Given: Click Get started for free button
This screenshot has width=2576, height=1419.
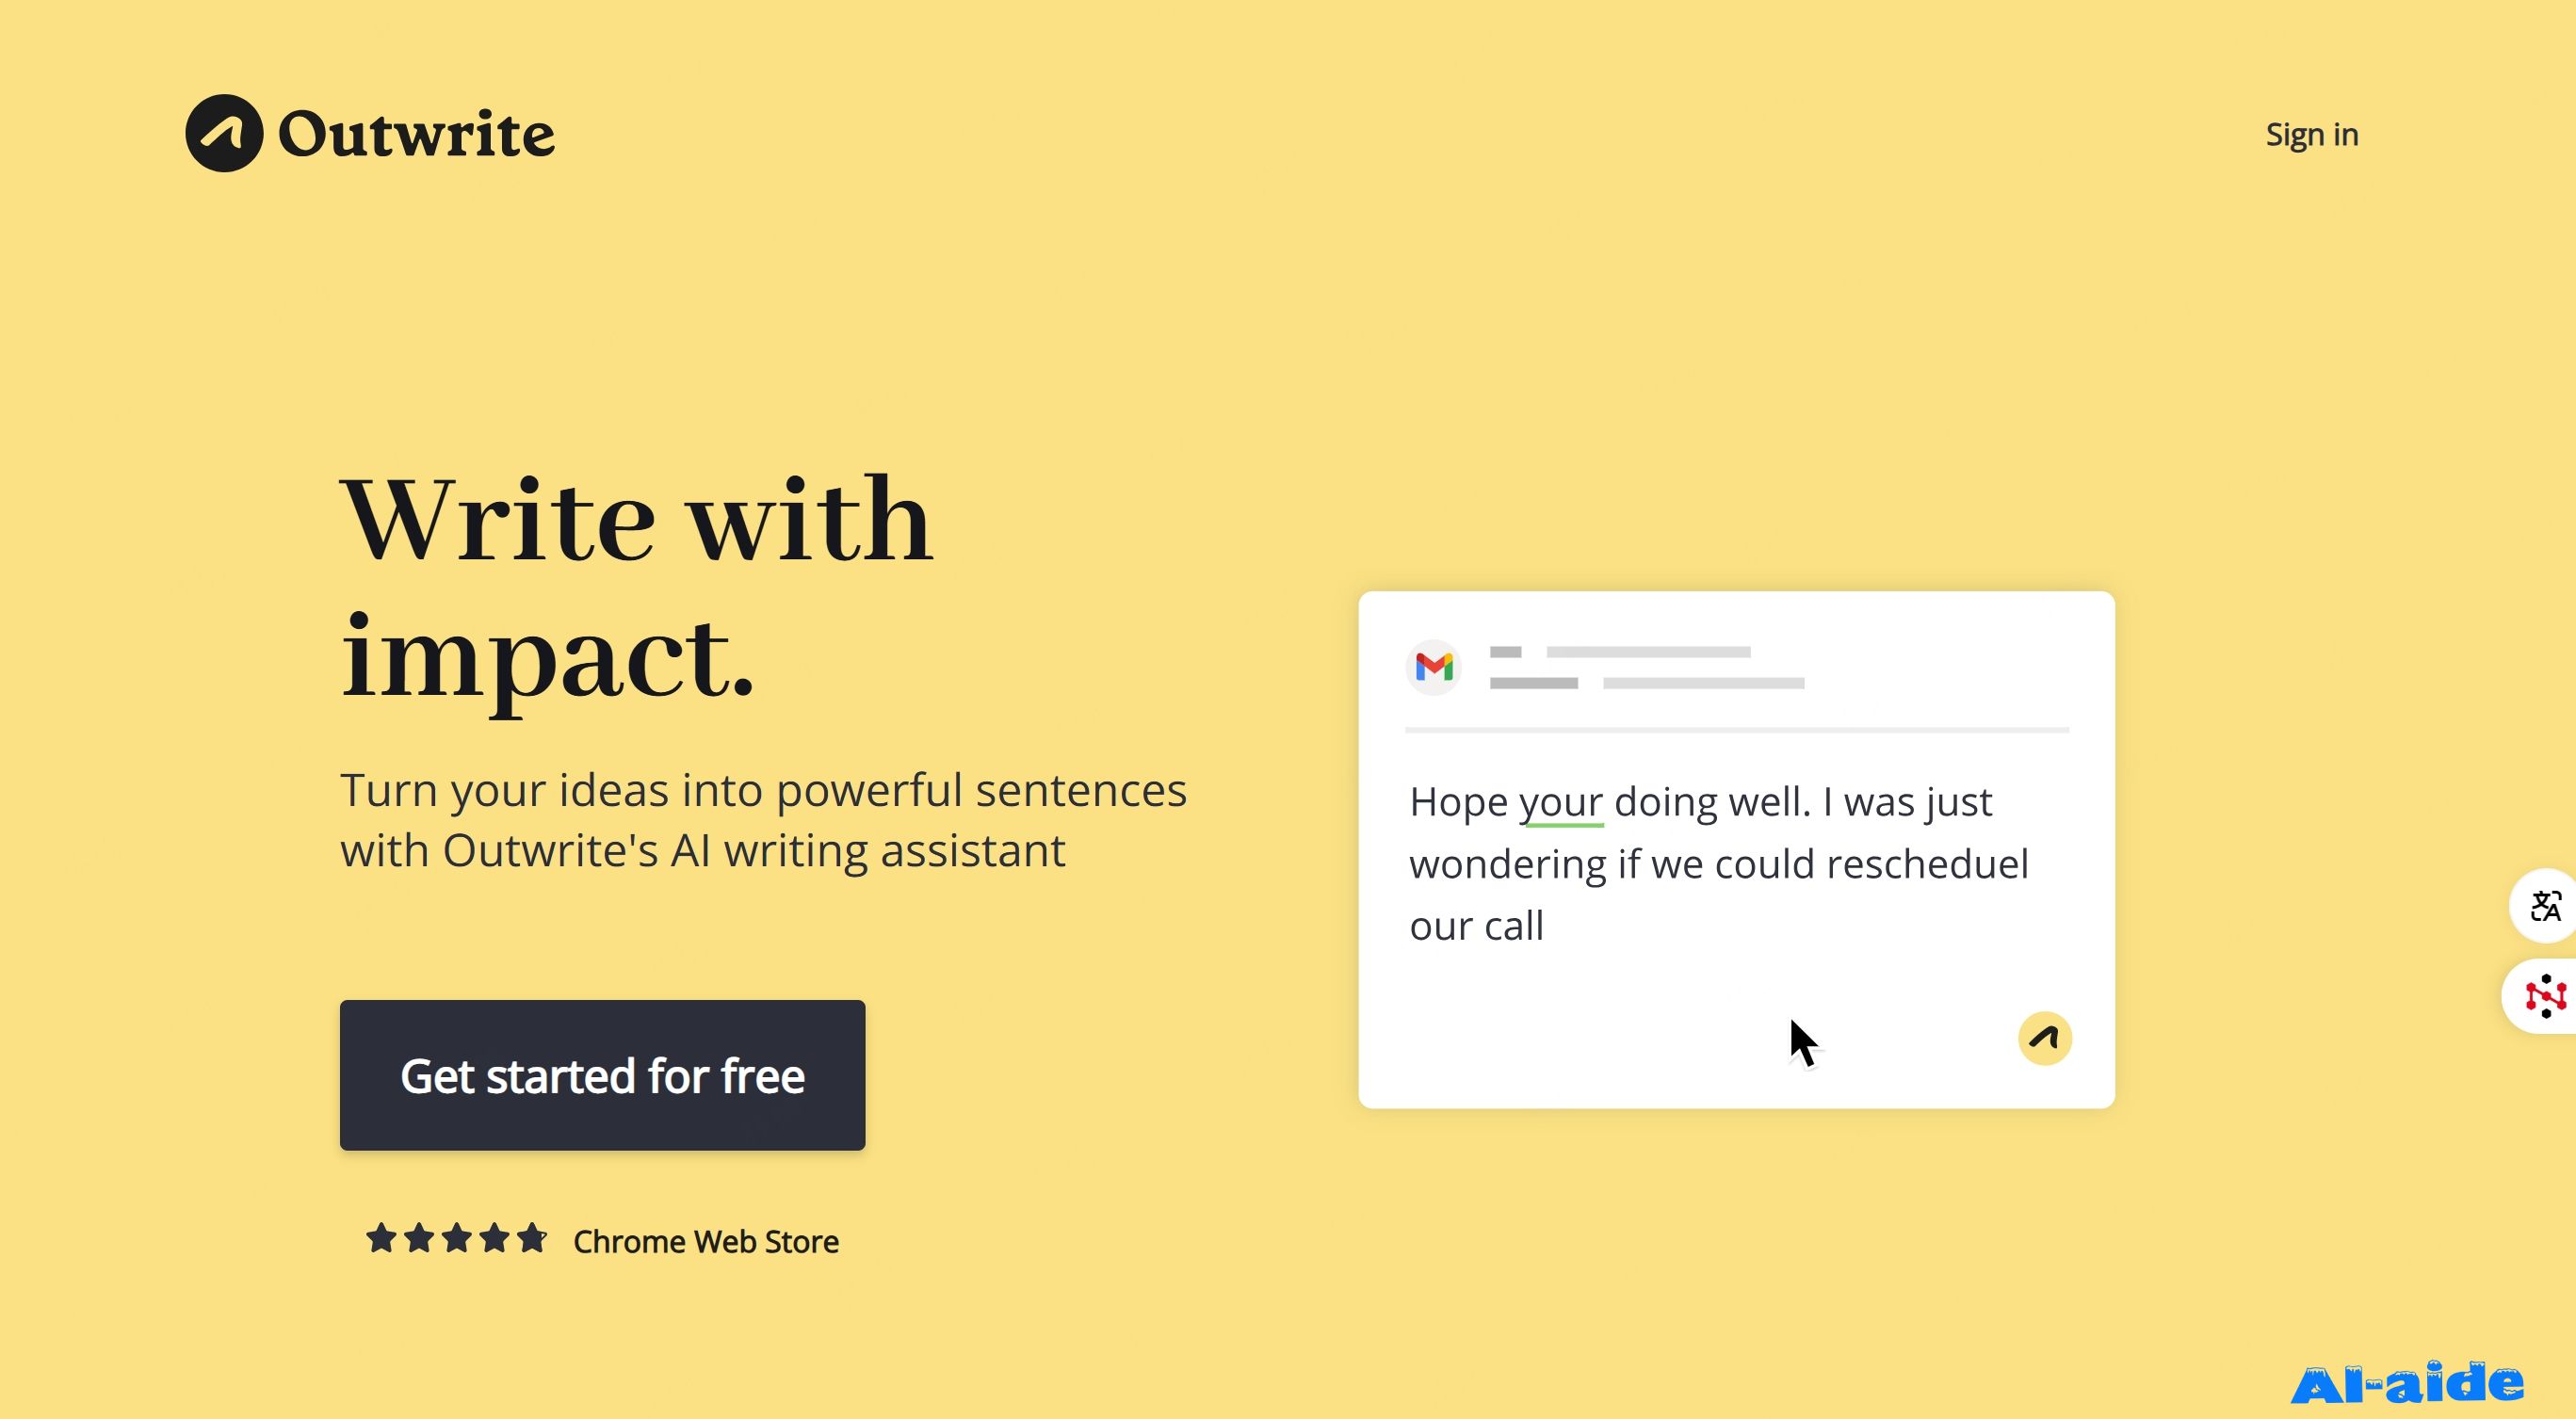Looking at the screenshot, I should click(602, 1075).
